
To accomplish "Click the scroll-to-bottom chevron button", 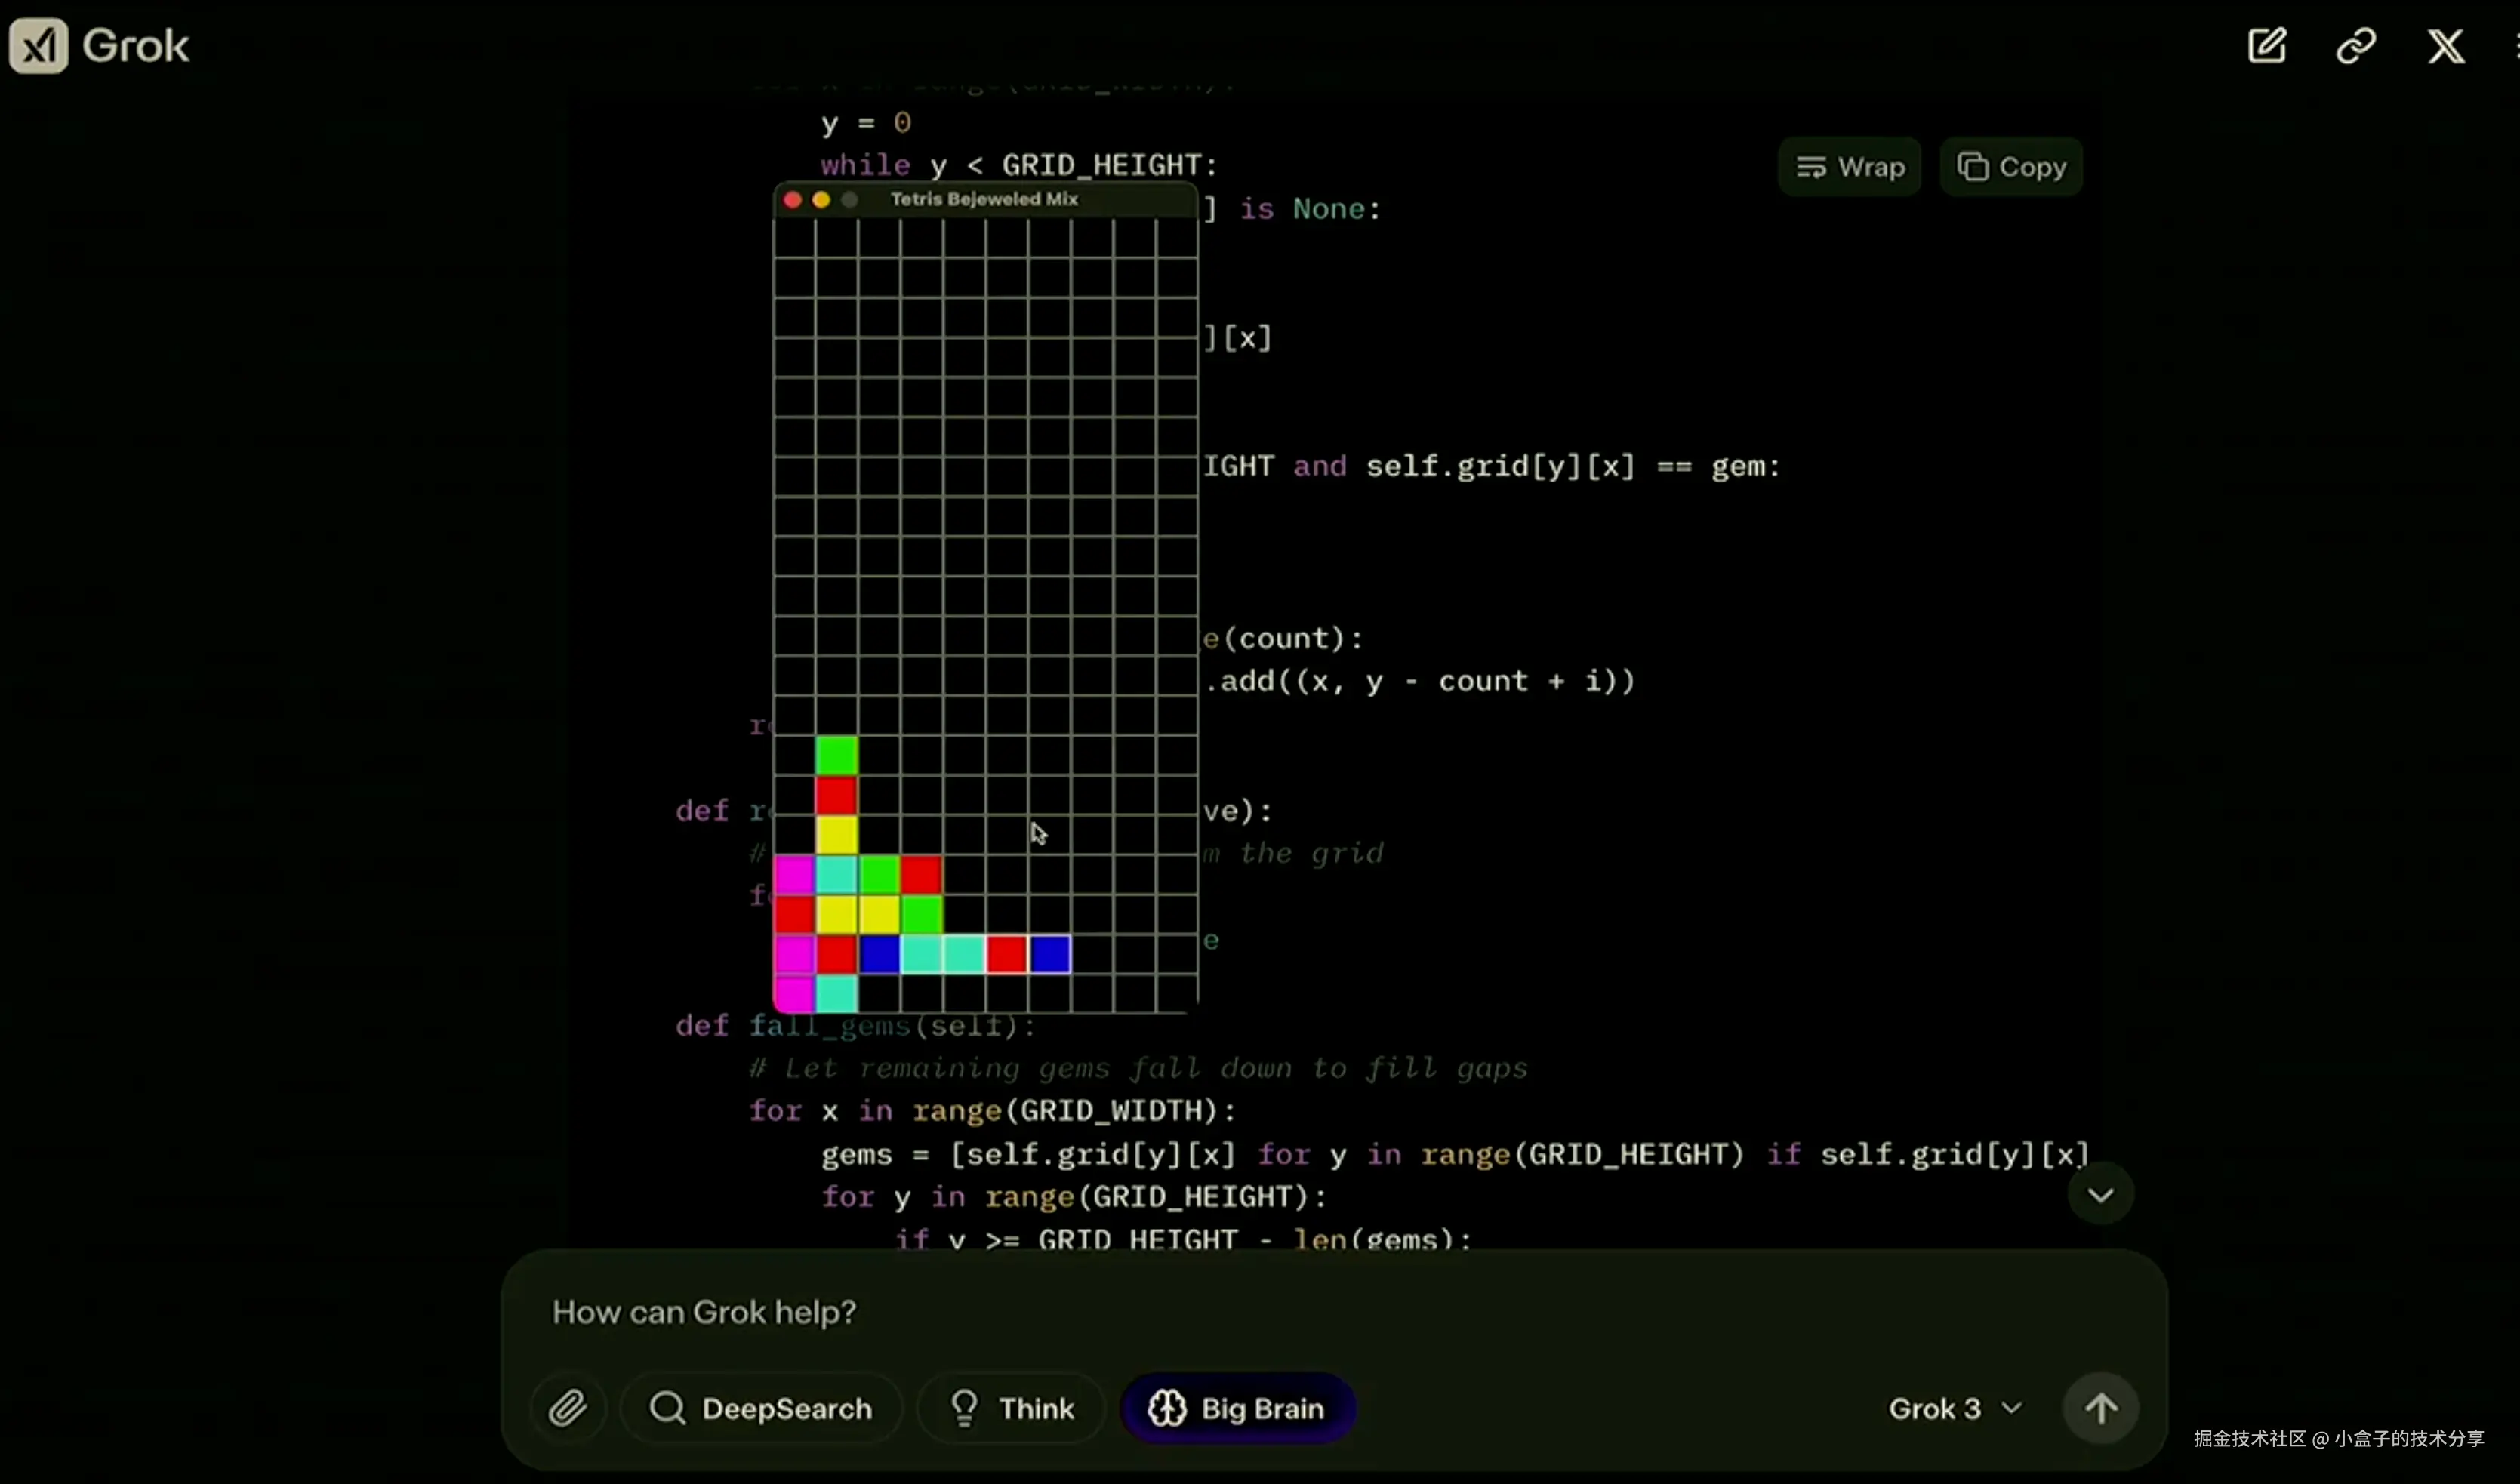I will click(2100, 1195).
